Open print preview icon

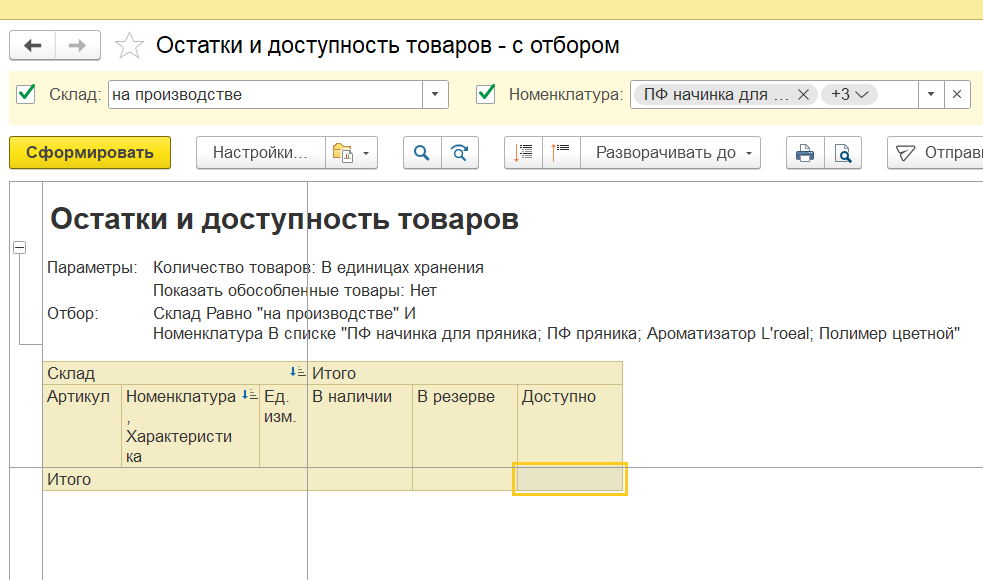(x=843, y=153)
